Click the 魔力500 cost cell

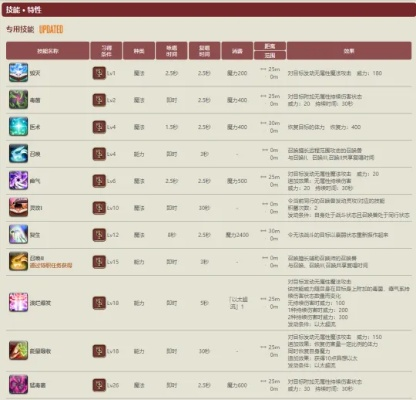(x=237, y=181)
